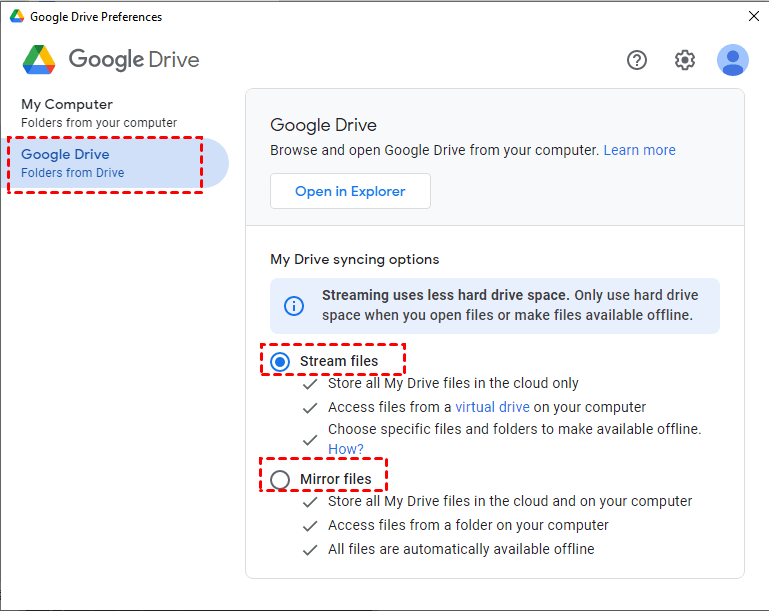Viewport: 769px width, 611px height.
Task: Click the large Google Drive logo
Action: click(x=39, y=60)
